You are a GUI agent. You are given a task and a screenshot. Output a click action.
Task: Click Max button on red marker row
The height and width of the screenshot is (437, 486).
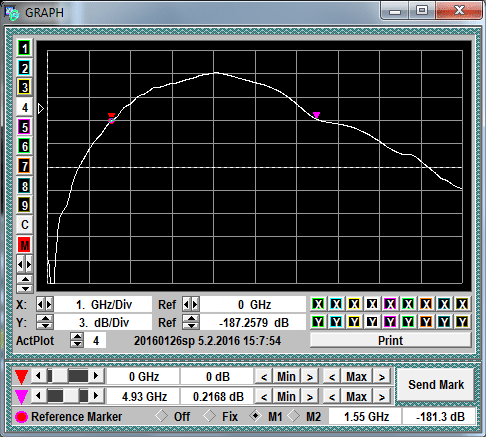356,377
